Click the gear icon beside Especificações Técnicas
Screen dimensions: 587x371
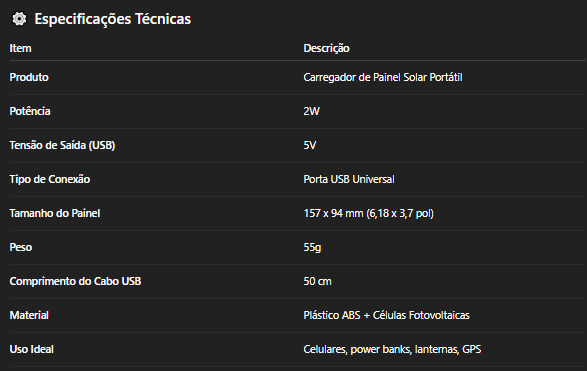pos(19,19)
